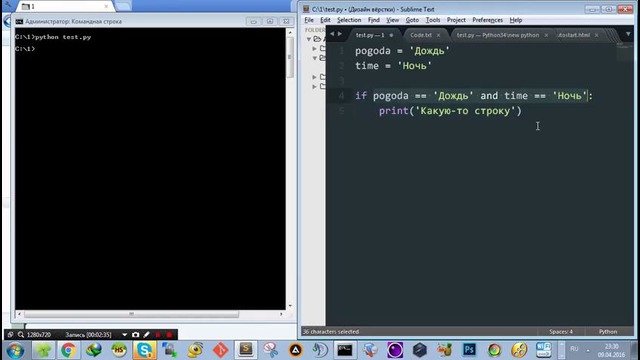Open the purple circle app on taskbar
This screenshot has height=360, width=640.
point(395,350)
